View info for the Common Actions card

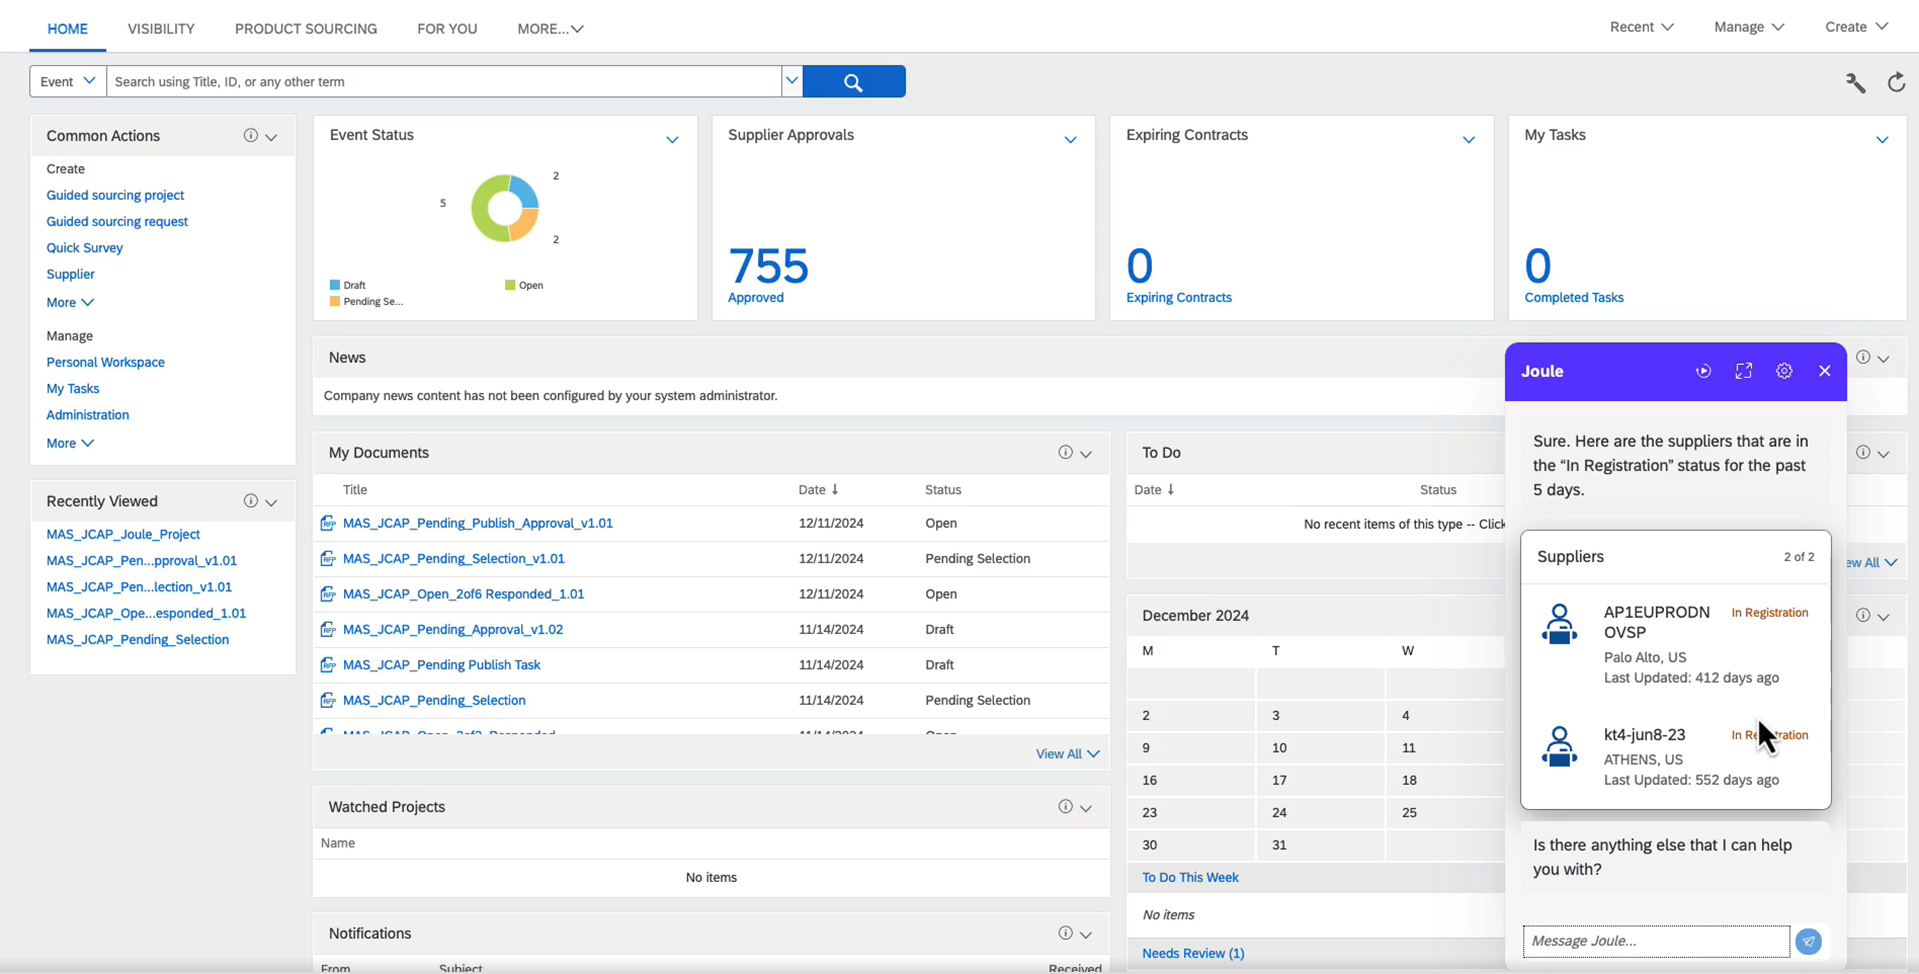[x=250, y=135]
